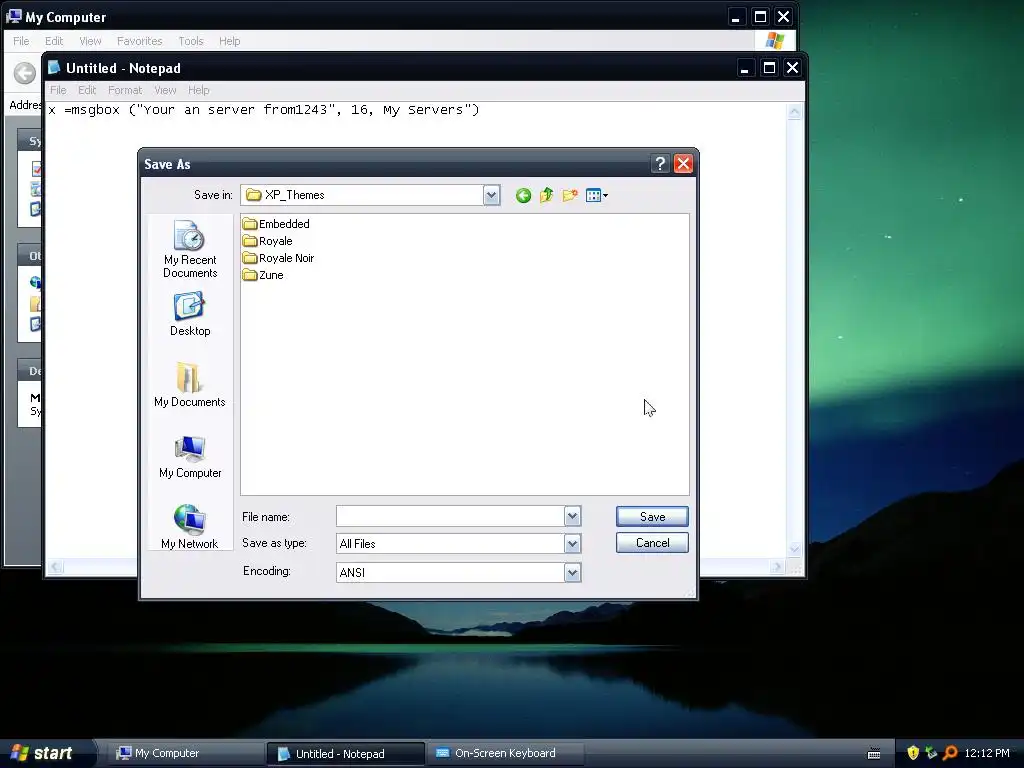Open My Recent Documents place
The height and width of the screenshot is (768, 1024).
tap(189, 249)
